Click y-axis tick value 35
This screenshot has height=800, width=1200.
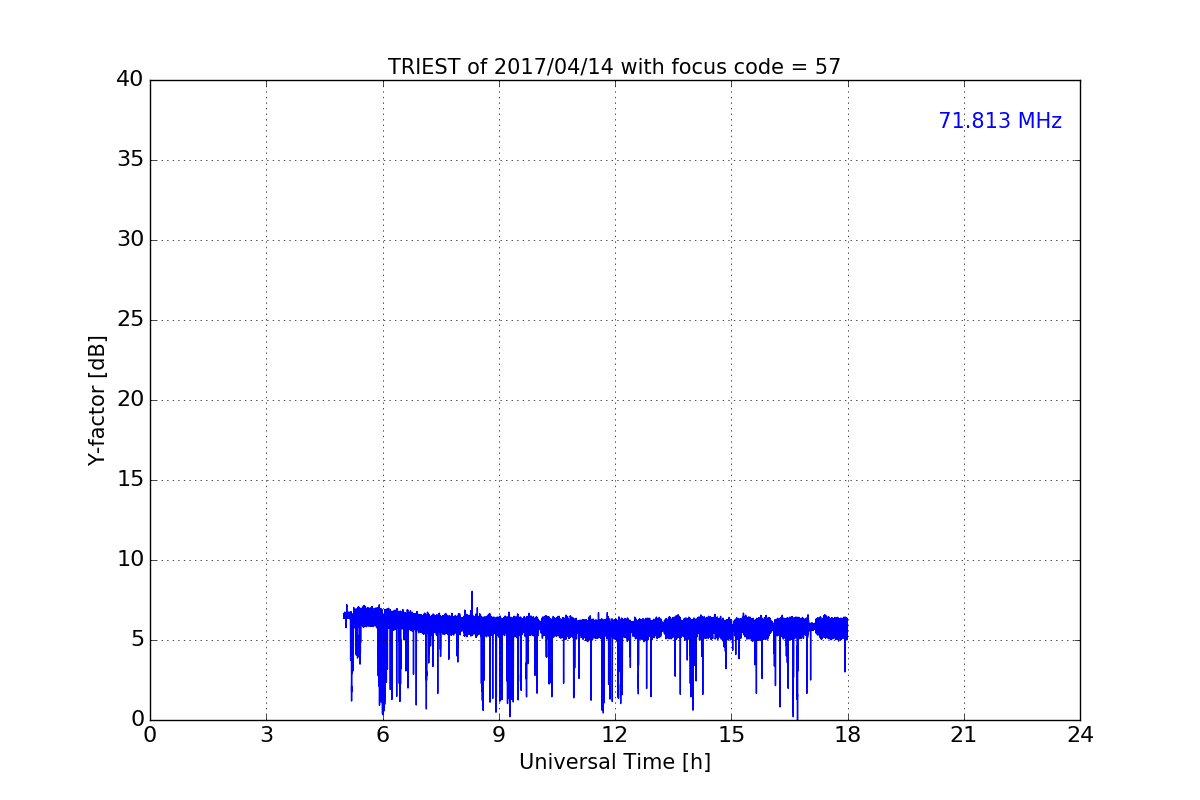(130, 160)
